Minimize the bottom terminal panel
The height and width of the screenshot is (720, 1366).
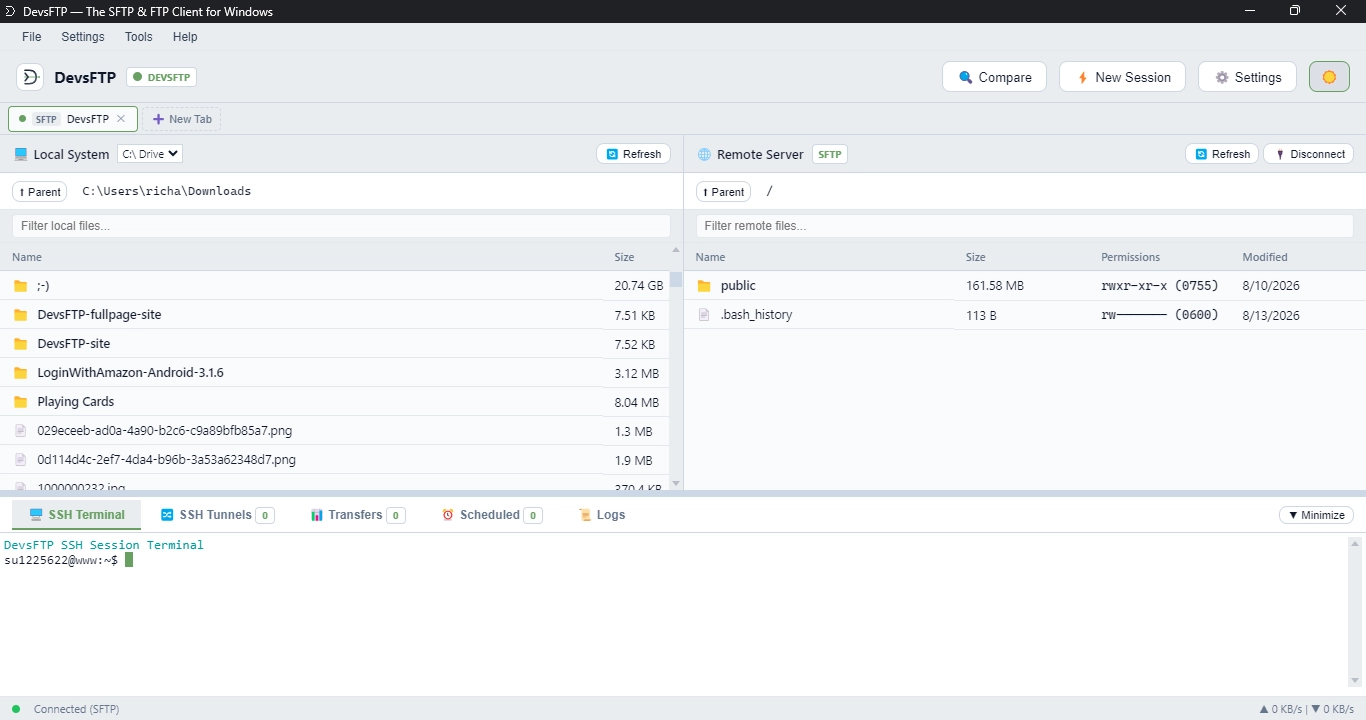(1316, 515)
